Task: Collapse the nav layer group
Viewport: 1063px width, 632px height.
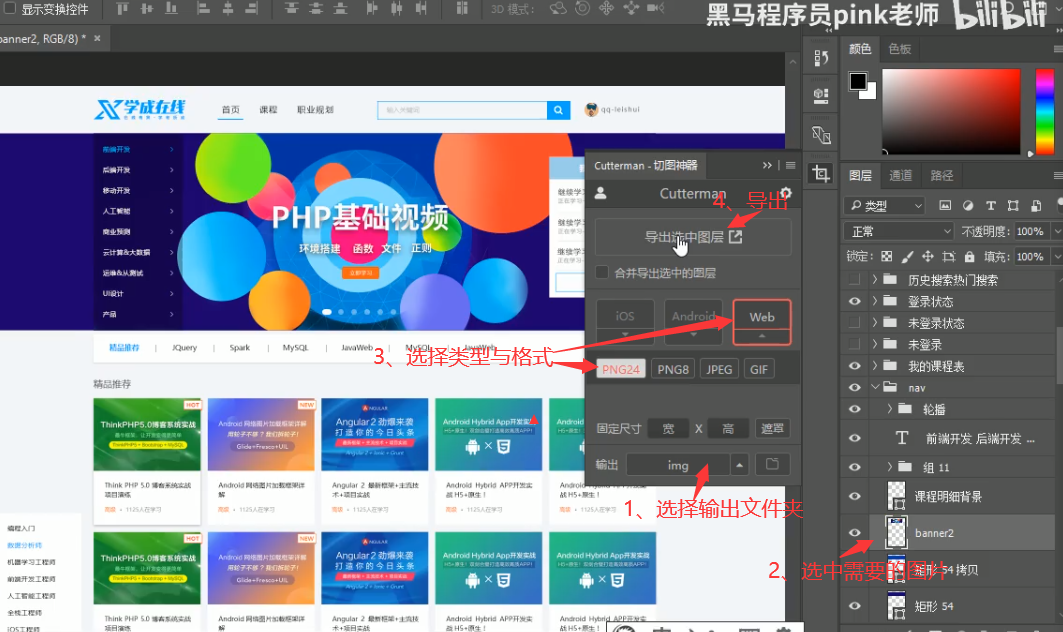Action: pos(875,387)
